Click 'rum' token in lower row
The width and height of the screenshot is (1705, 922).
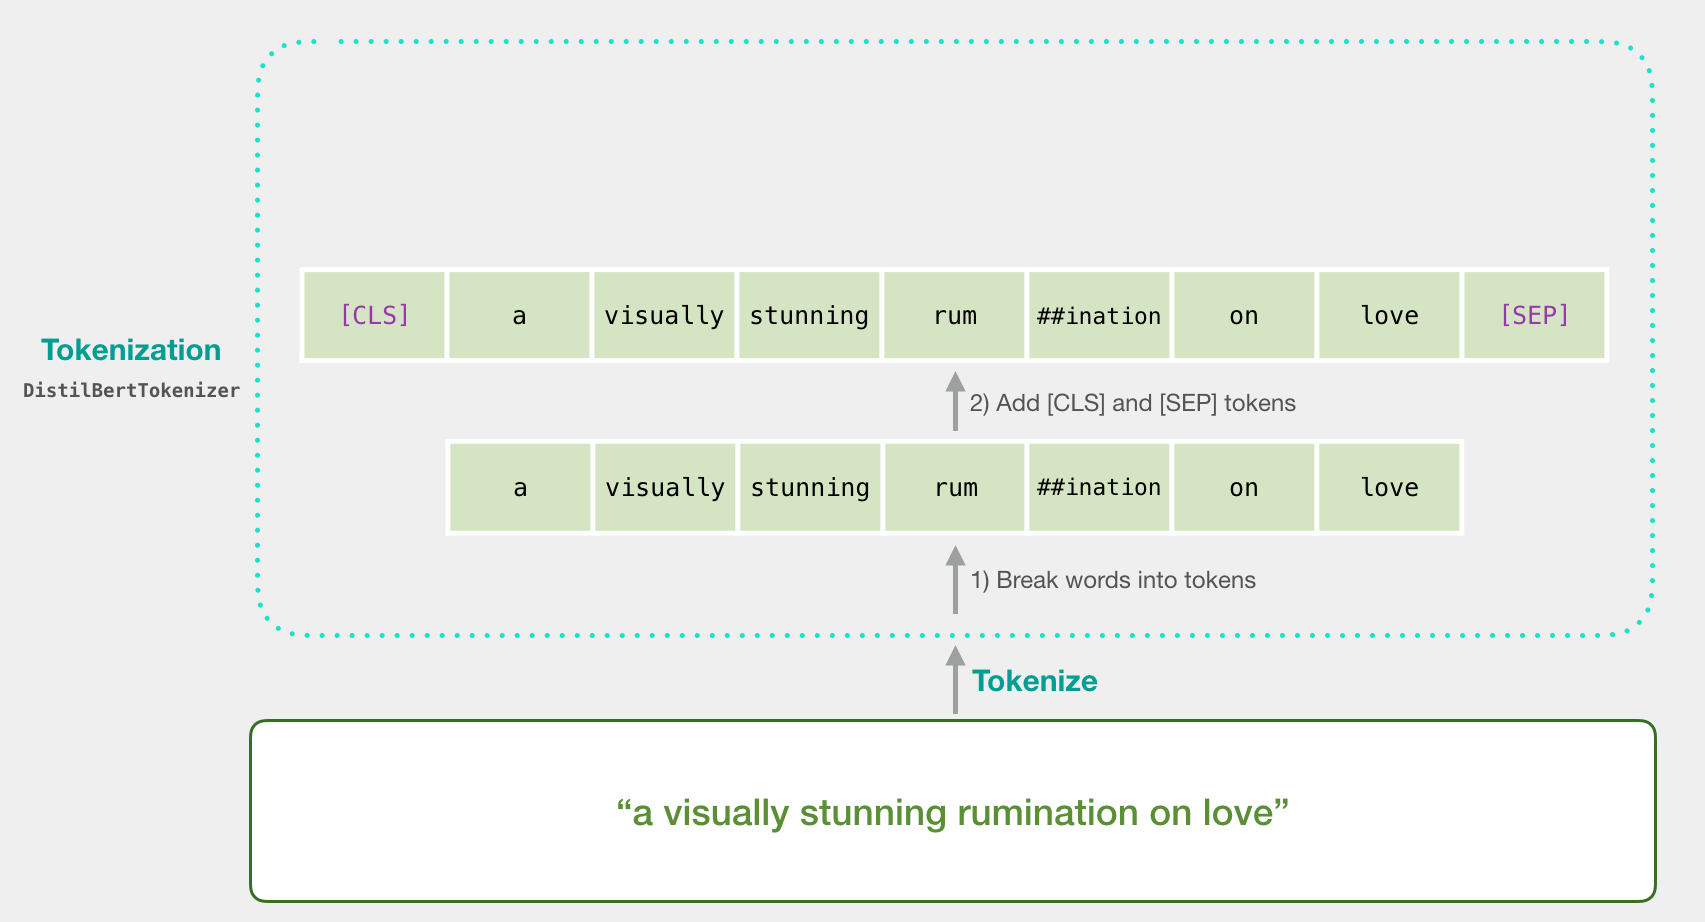[x=956, y=487]
